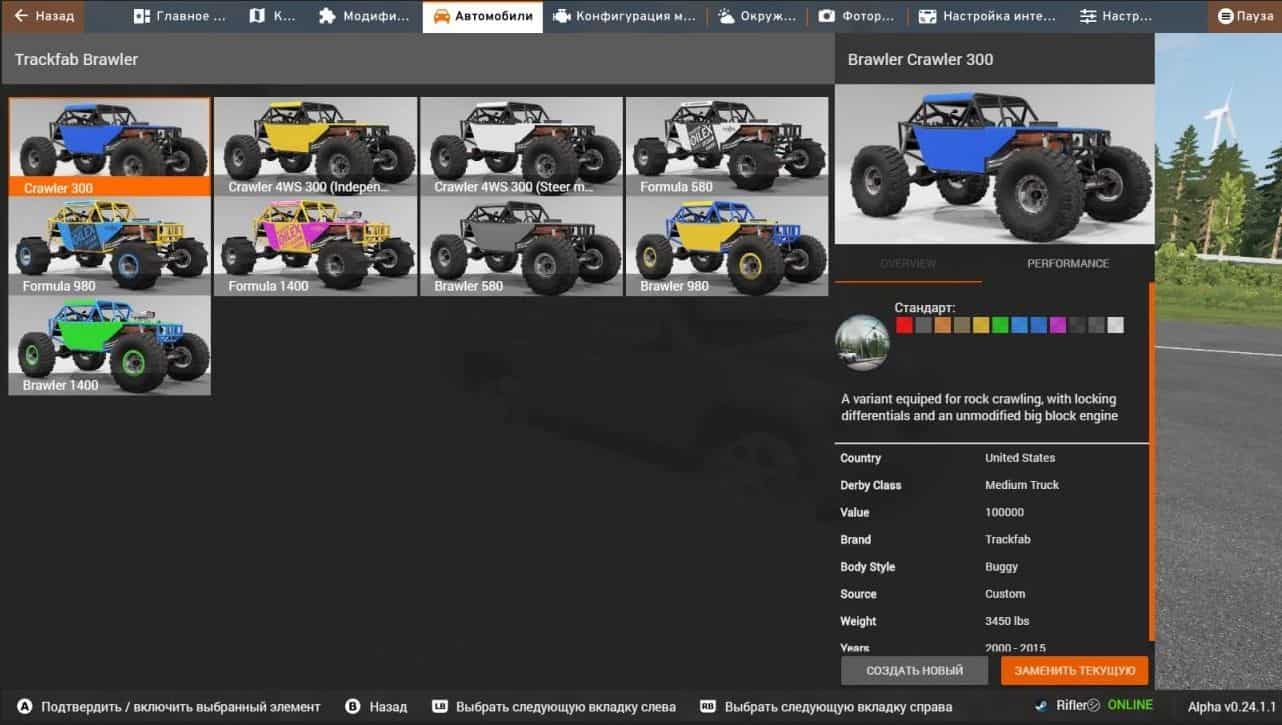Open the main menu icon tab (Главное)
The image size is (1282, 725).
(142, 16)
